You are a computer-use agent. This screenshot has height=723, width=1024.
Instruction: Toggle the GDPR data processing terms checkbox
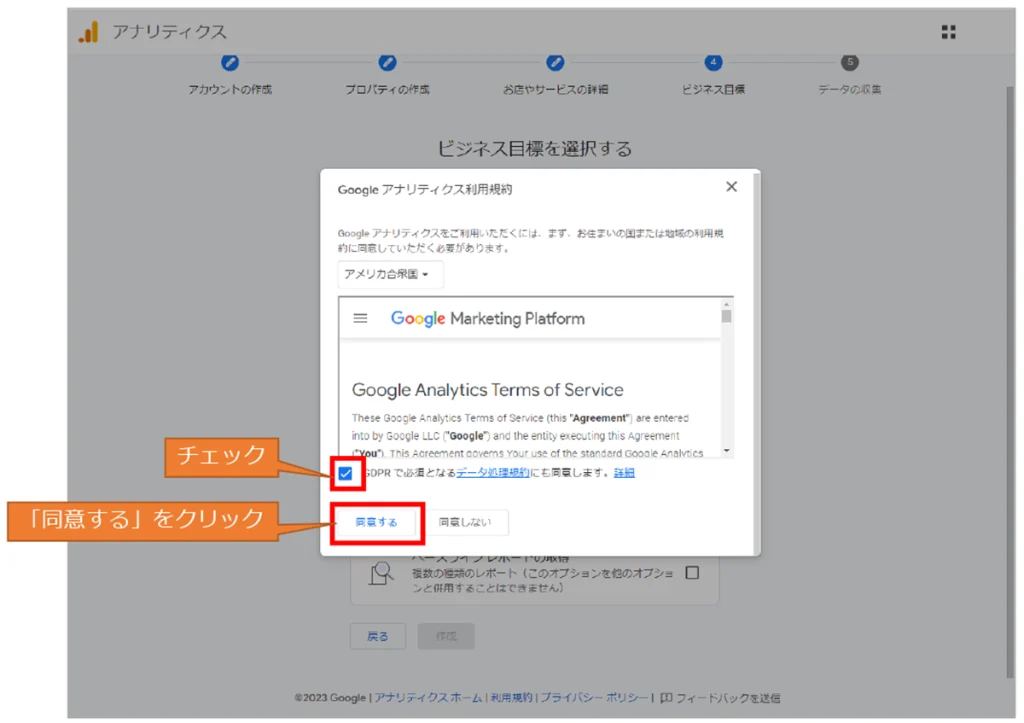click(345, 473)
